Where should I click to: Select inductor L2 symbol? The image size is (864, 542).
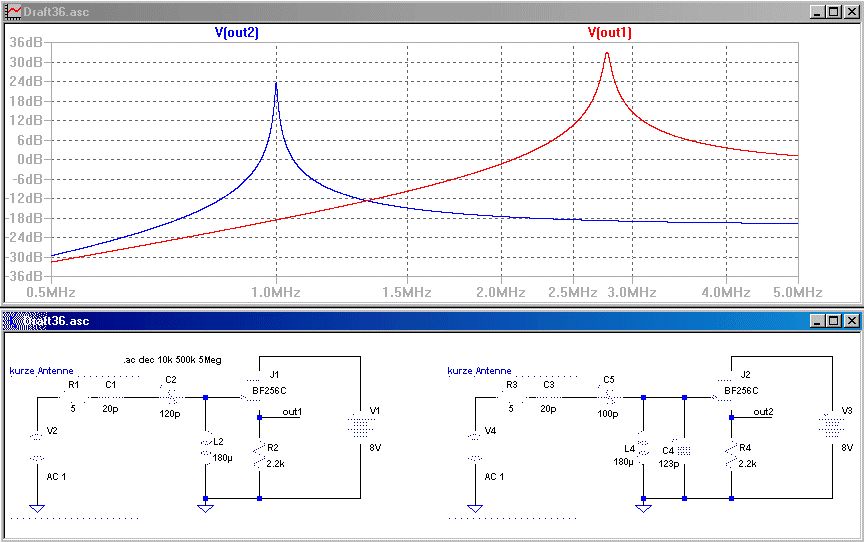coord(206,448)
